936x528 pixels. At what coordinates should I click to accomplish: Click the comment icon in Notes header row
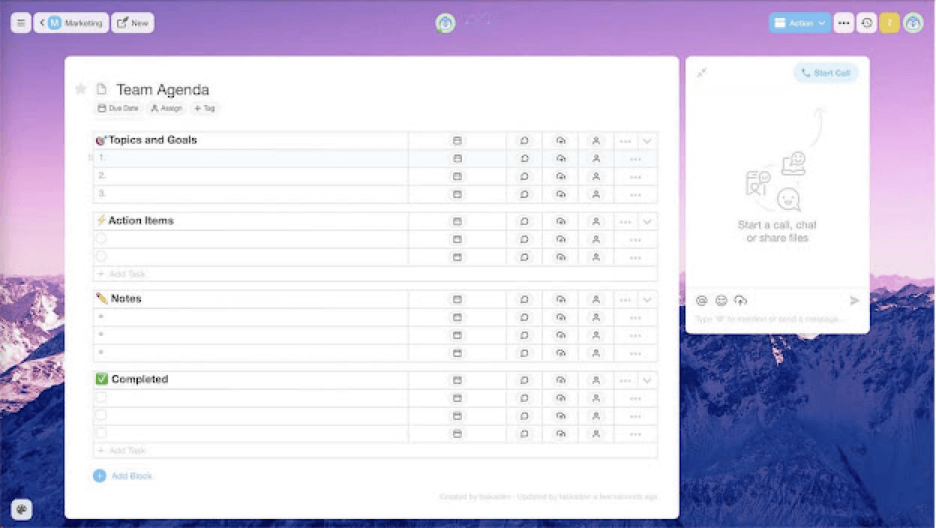click(x=524, y=299)
